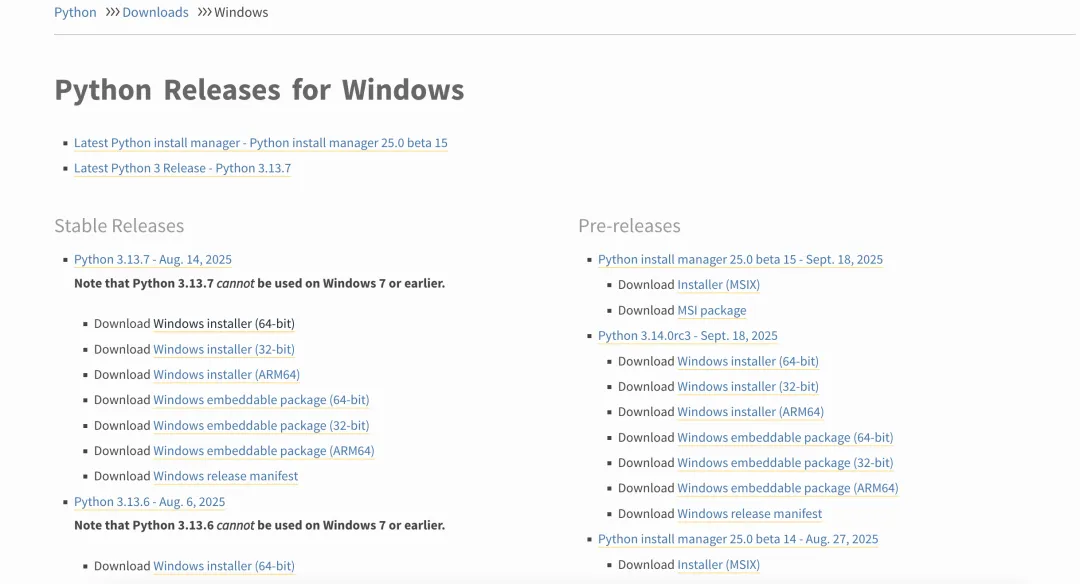The image size is (1080, 584).
Task: Open Python 3.13.7 Aug. 14, 2025 release
Action: point(153,260)
